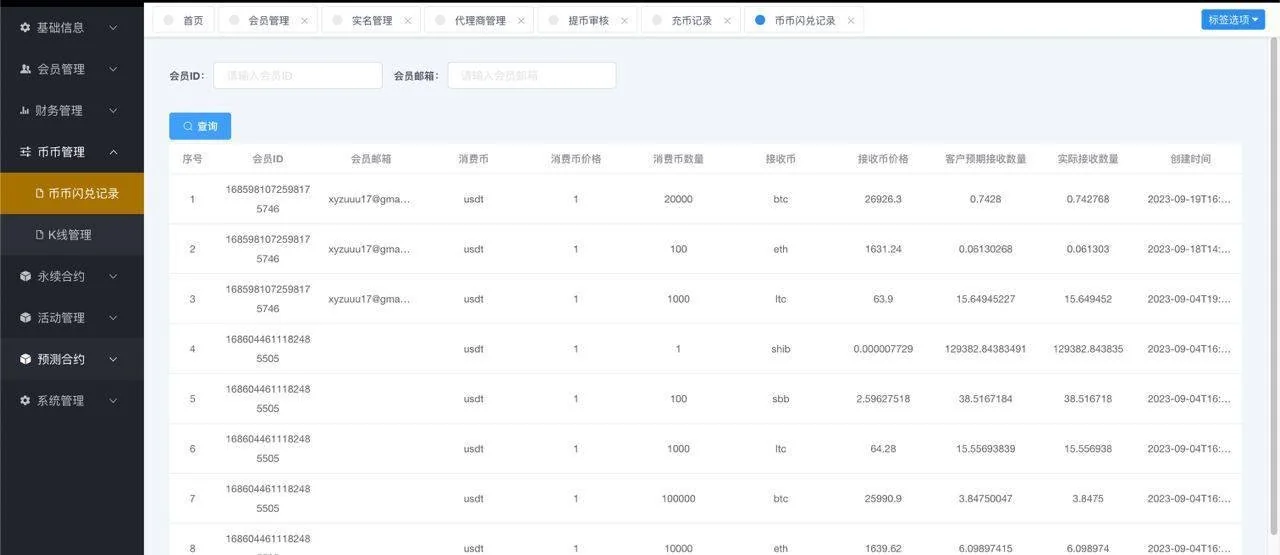
Task: Close the 币币闪兑记录 tab
Action: (850, 21)
